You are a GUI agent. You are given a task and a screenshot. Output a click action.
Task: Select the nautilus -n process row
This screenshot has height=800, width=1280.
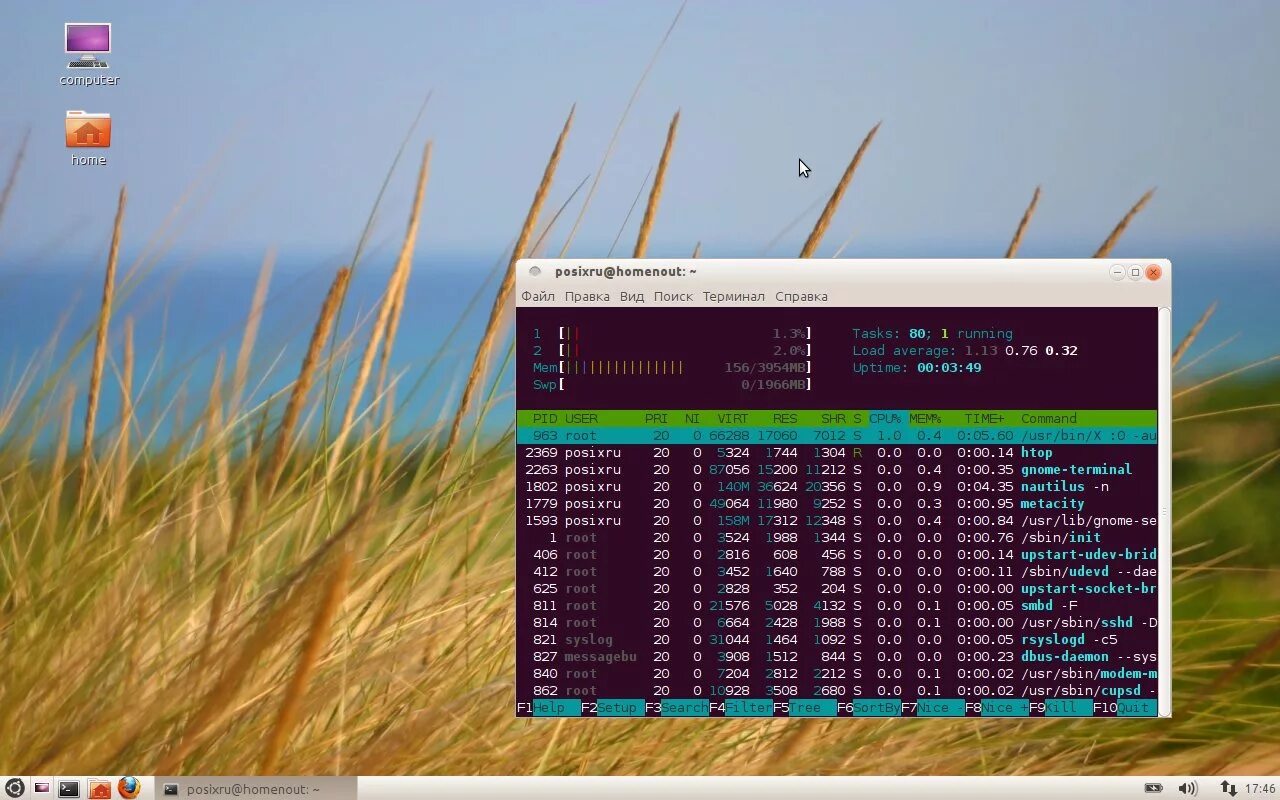click(837, 487)
